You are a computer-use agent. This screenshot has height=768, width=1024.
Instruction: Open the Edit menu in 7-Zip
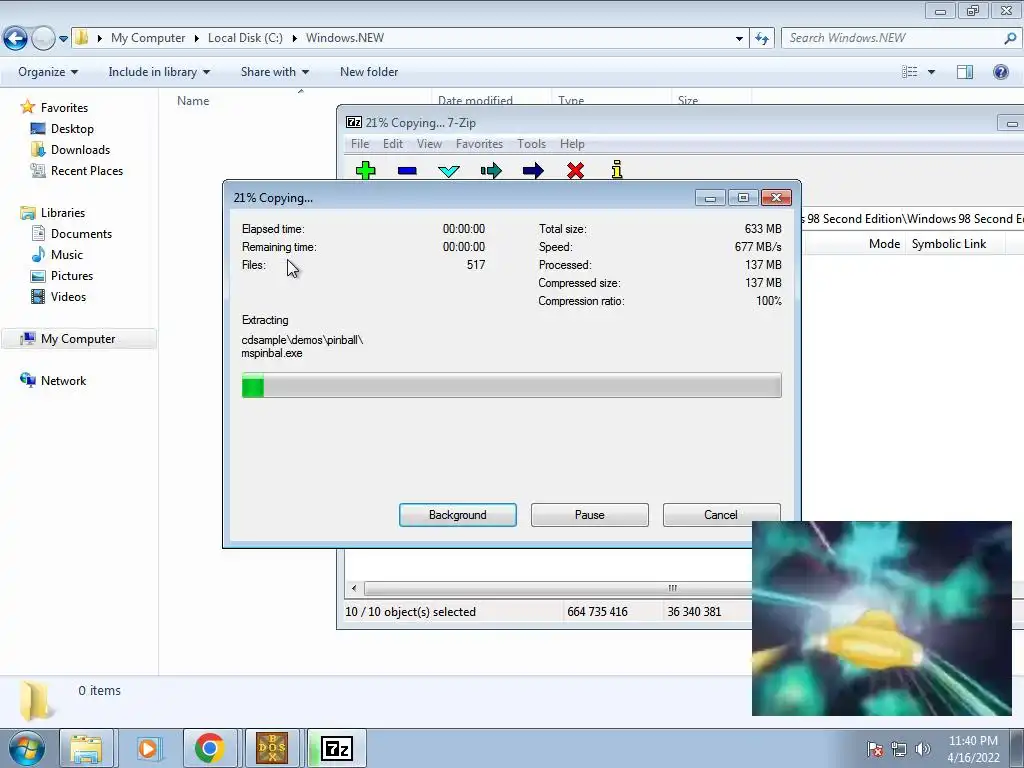point(392,144)
